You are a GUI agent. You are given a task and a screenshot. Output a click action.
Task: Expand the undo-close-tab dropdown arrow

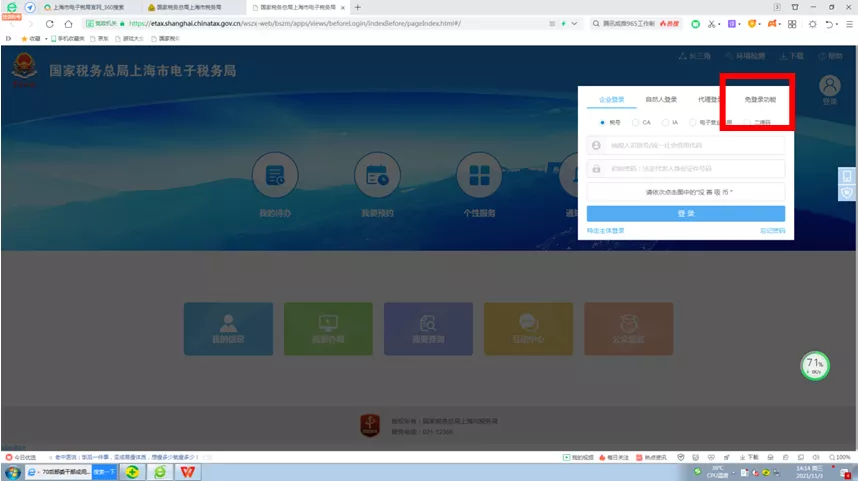point(837,24)
